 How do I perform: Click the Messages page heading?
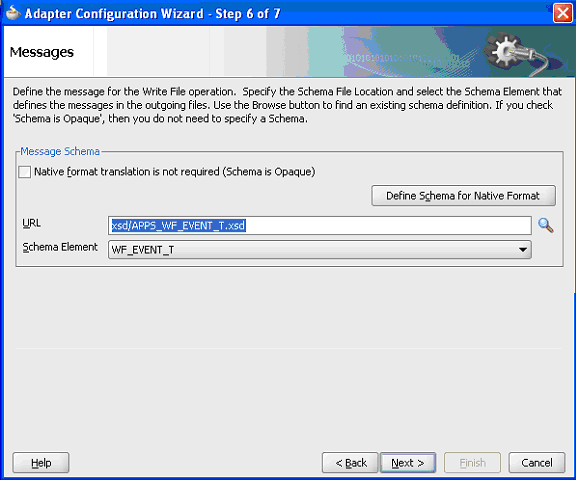42,52
